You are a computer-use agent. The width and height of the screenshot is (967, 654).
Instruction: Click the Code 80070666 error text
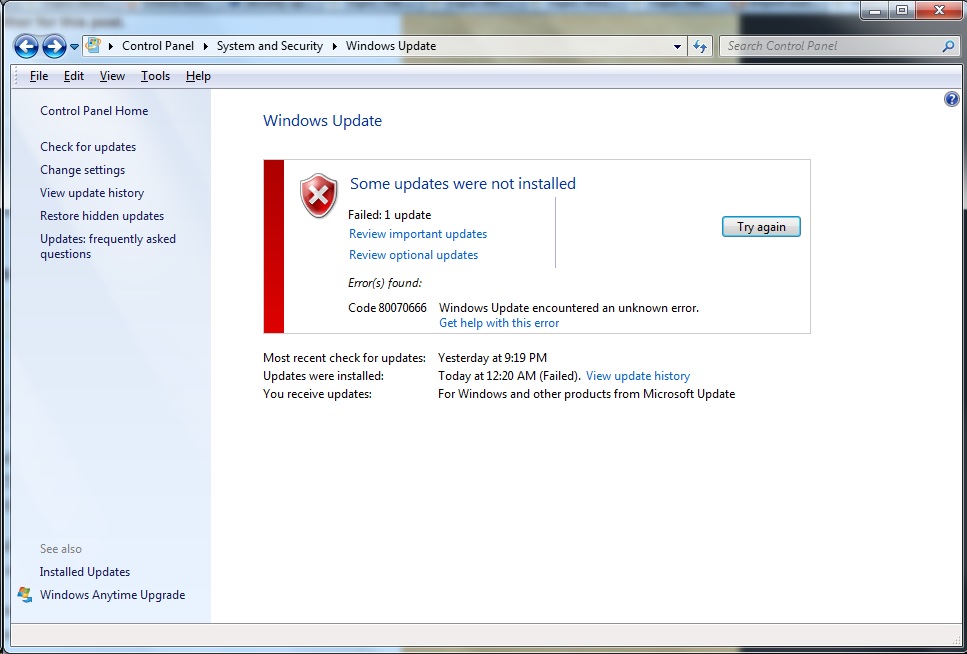pos(387,307)
